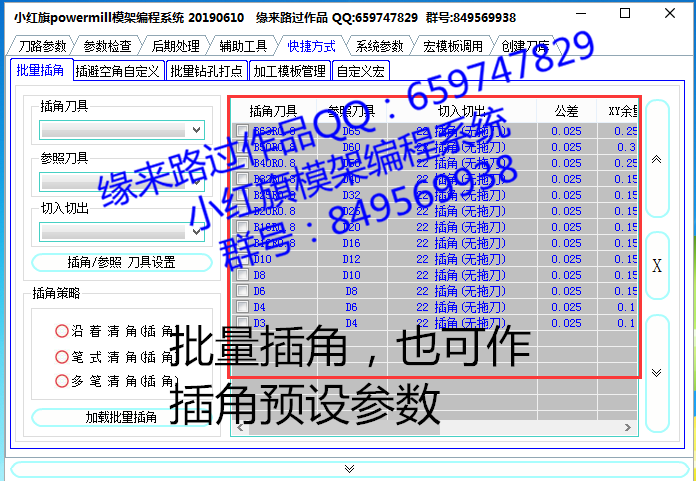Tick the checkbox for row D4
This screenshot has width=696, height=481.
pyautogui.click(x=242, y=307)
